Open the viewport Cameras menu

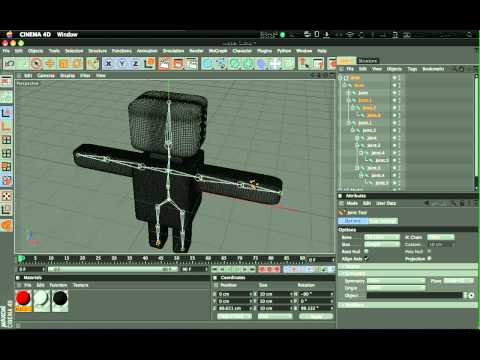46,76
